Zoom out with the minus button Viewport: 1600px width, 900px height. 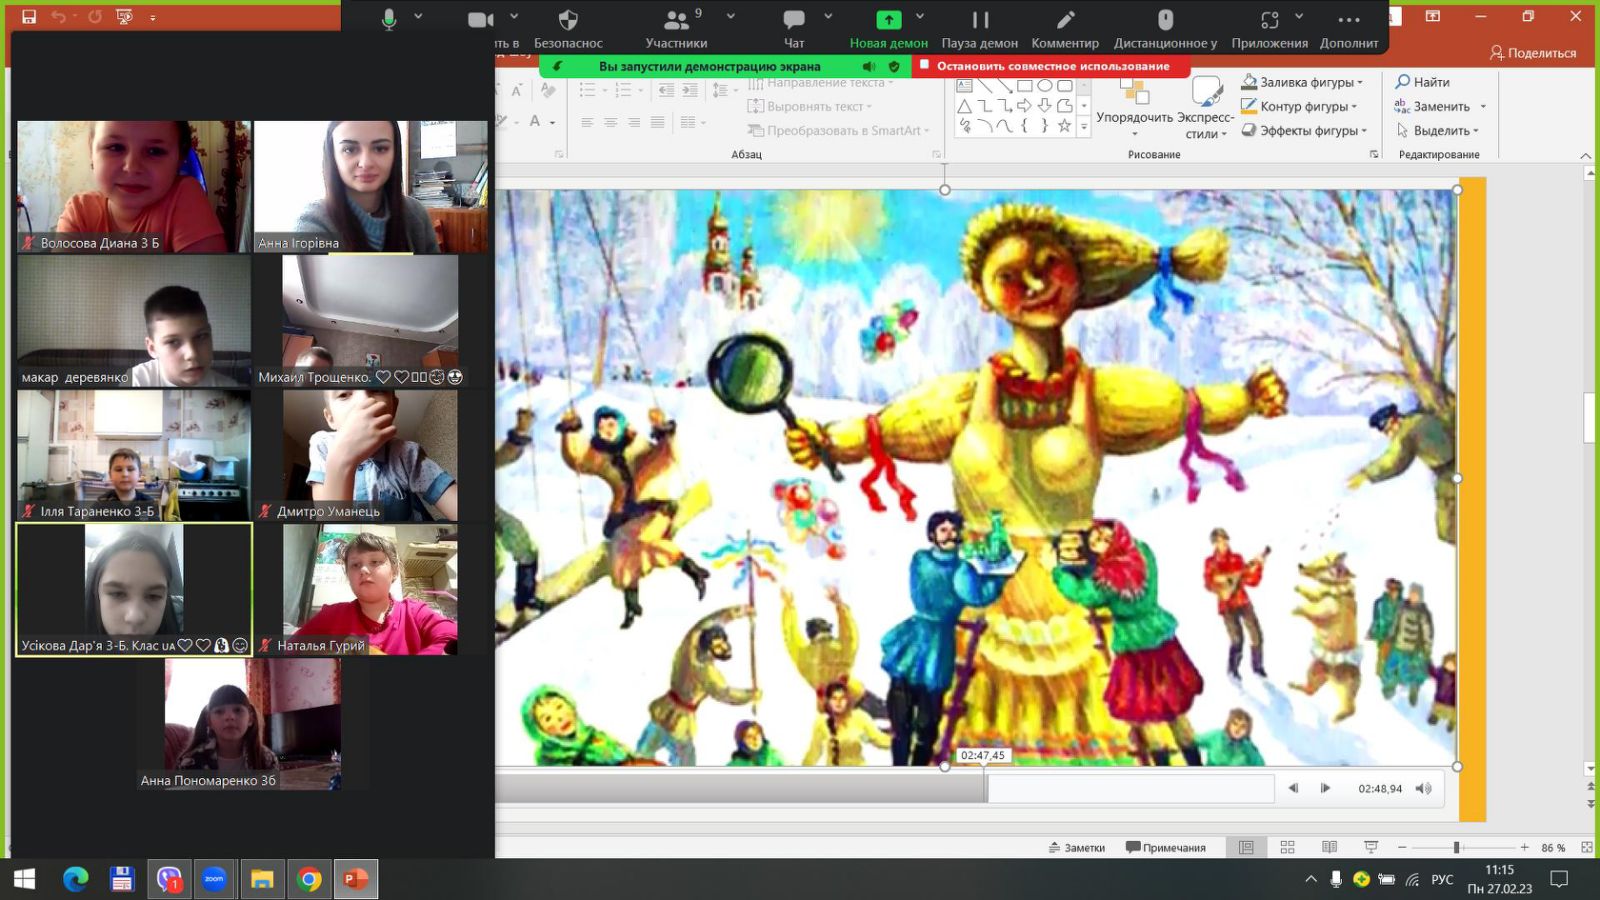pyautogui.click(x=1402, y=847)
